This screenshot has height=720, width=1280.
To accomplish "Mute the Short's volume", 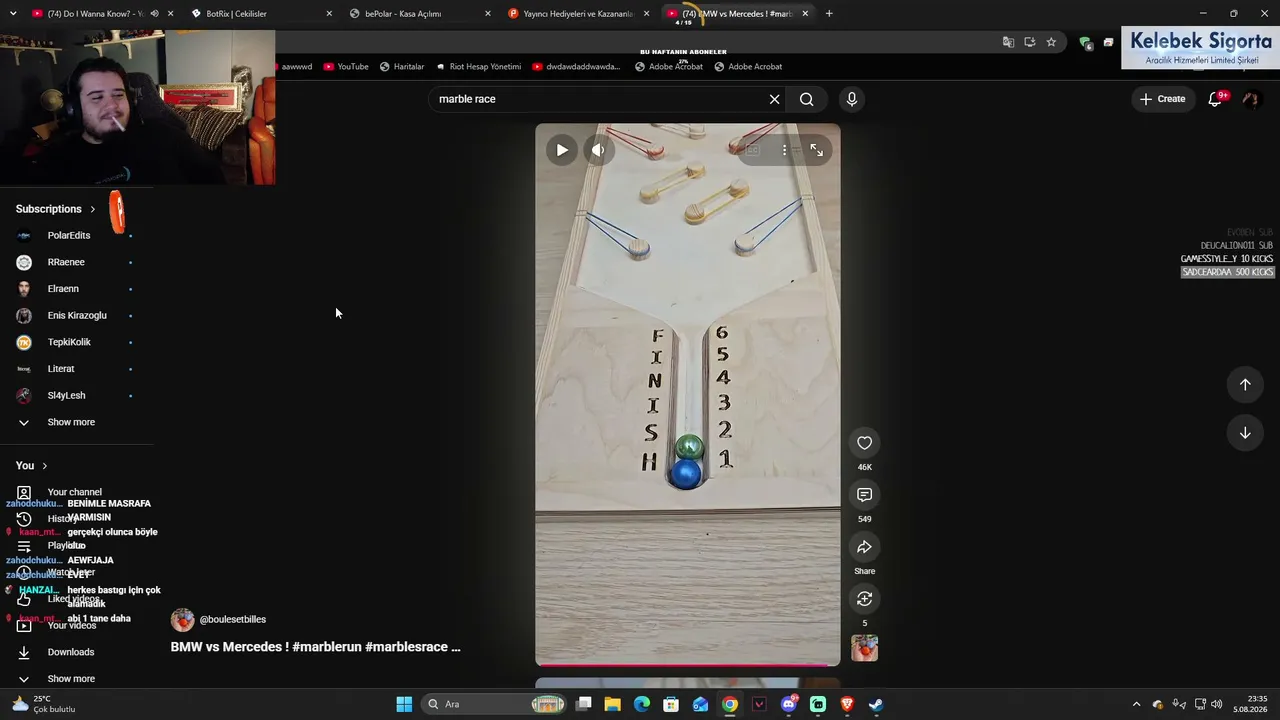I will pos(598,150).
